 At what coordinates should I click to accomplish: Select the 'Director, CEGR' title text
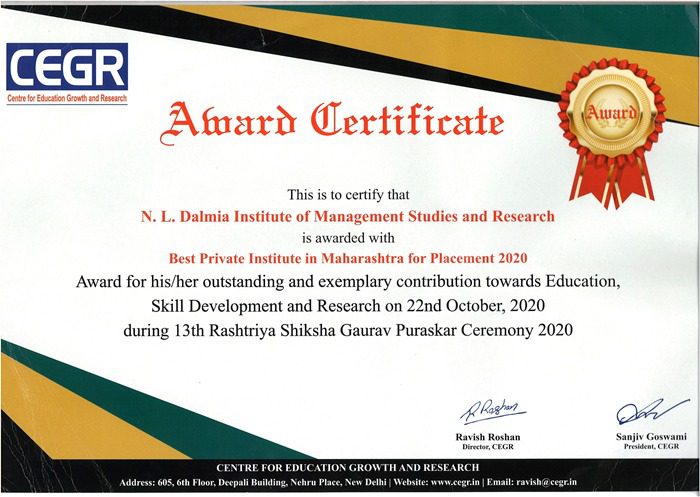pyautogui.click(x=489, y=450)
